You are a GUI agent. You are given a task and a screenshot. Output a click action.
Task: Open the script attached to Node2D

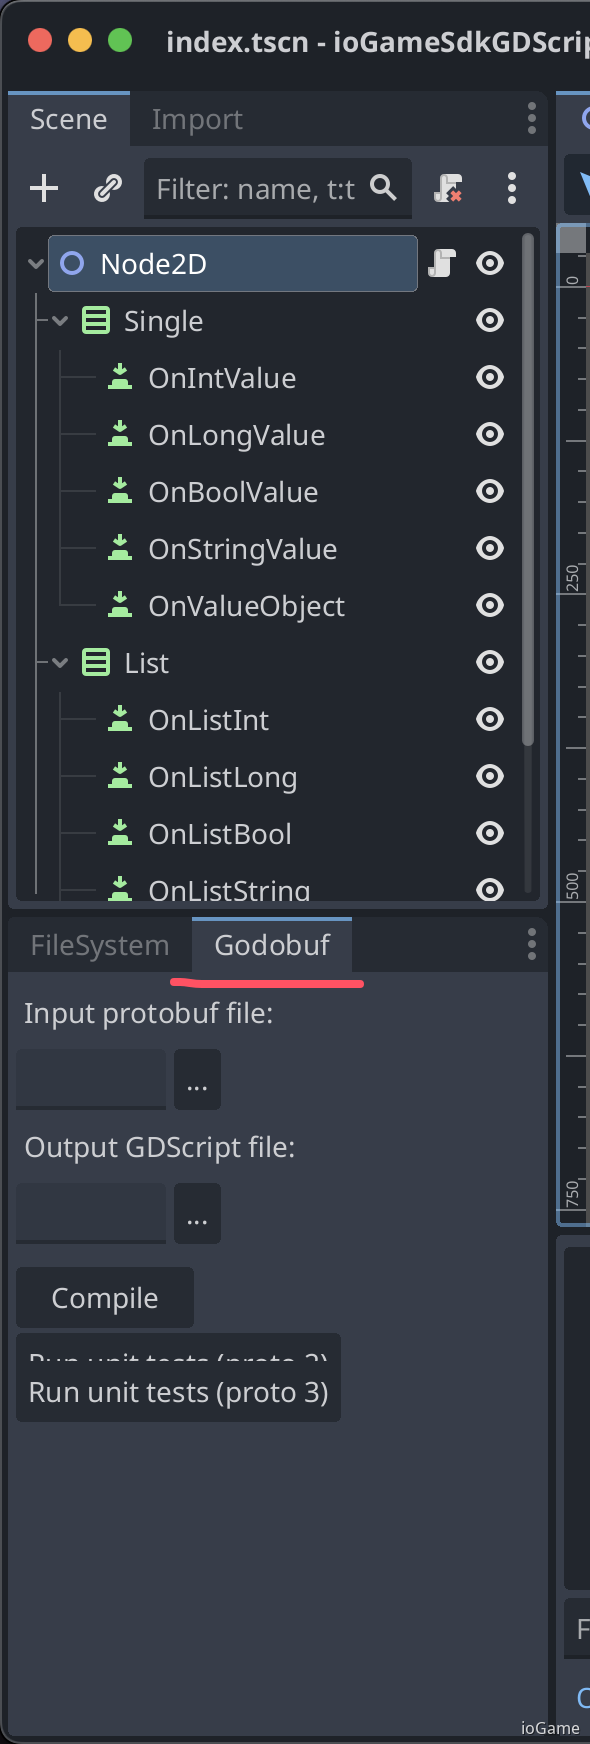coord(441,263)
